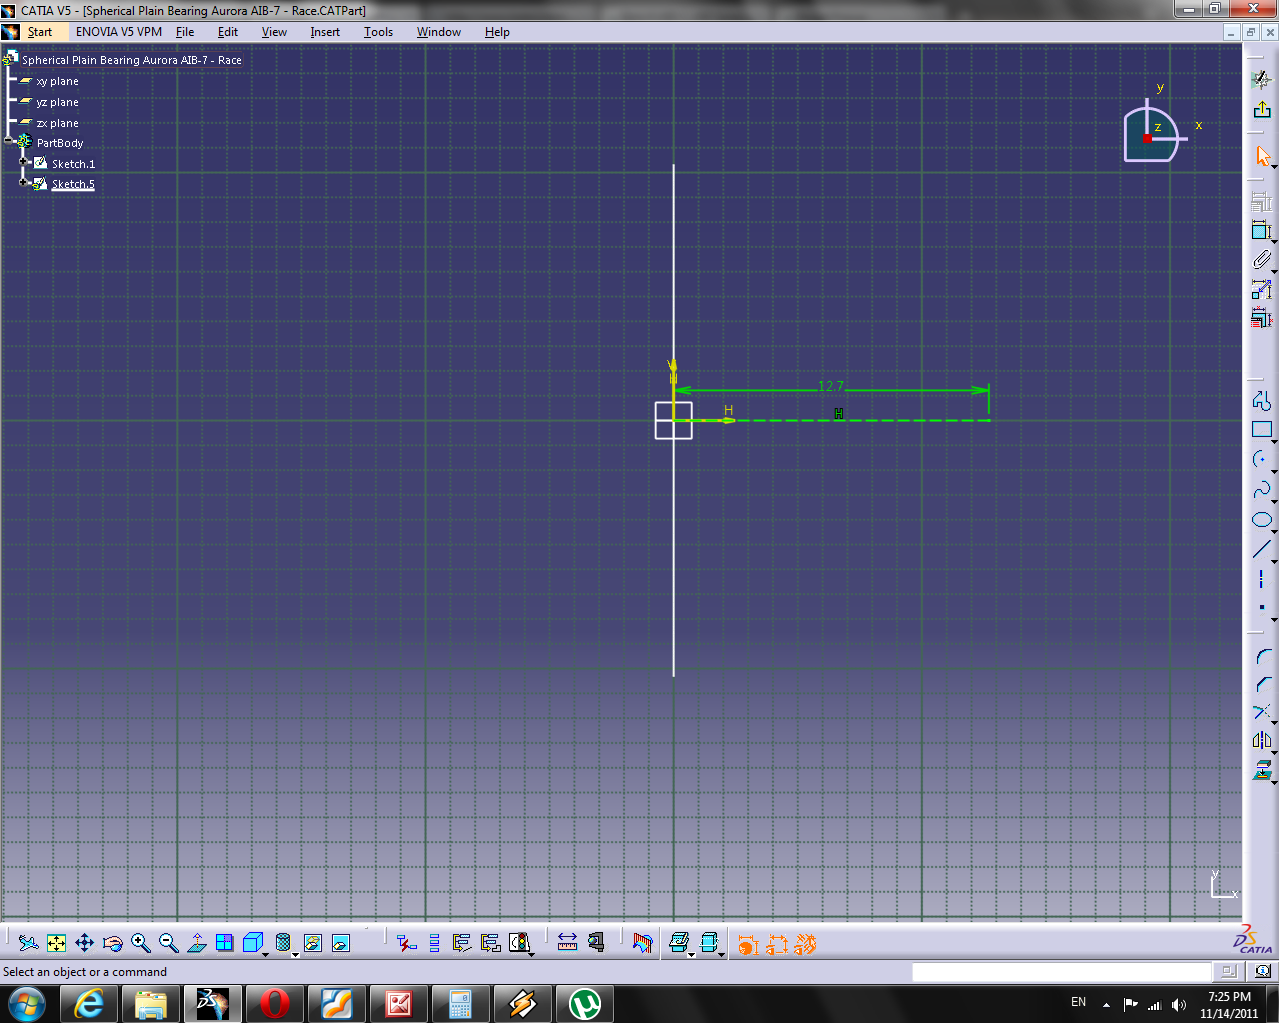The image size is (1279, 1023).
Task: Select the Profile tool
Action: pyautogui.click(x=1261, y=400)
